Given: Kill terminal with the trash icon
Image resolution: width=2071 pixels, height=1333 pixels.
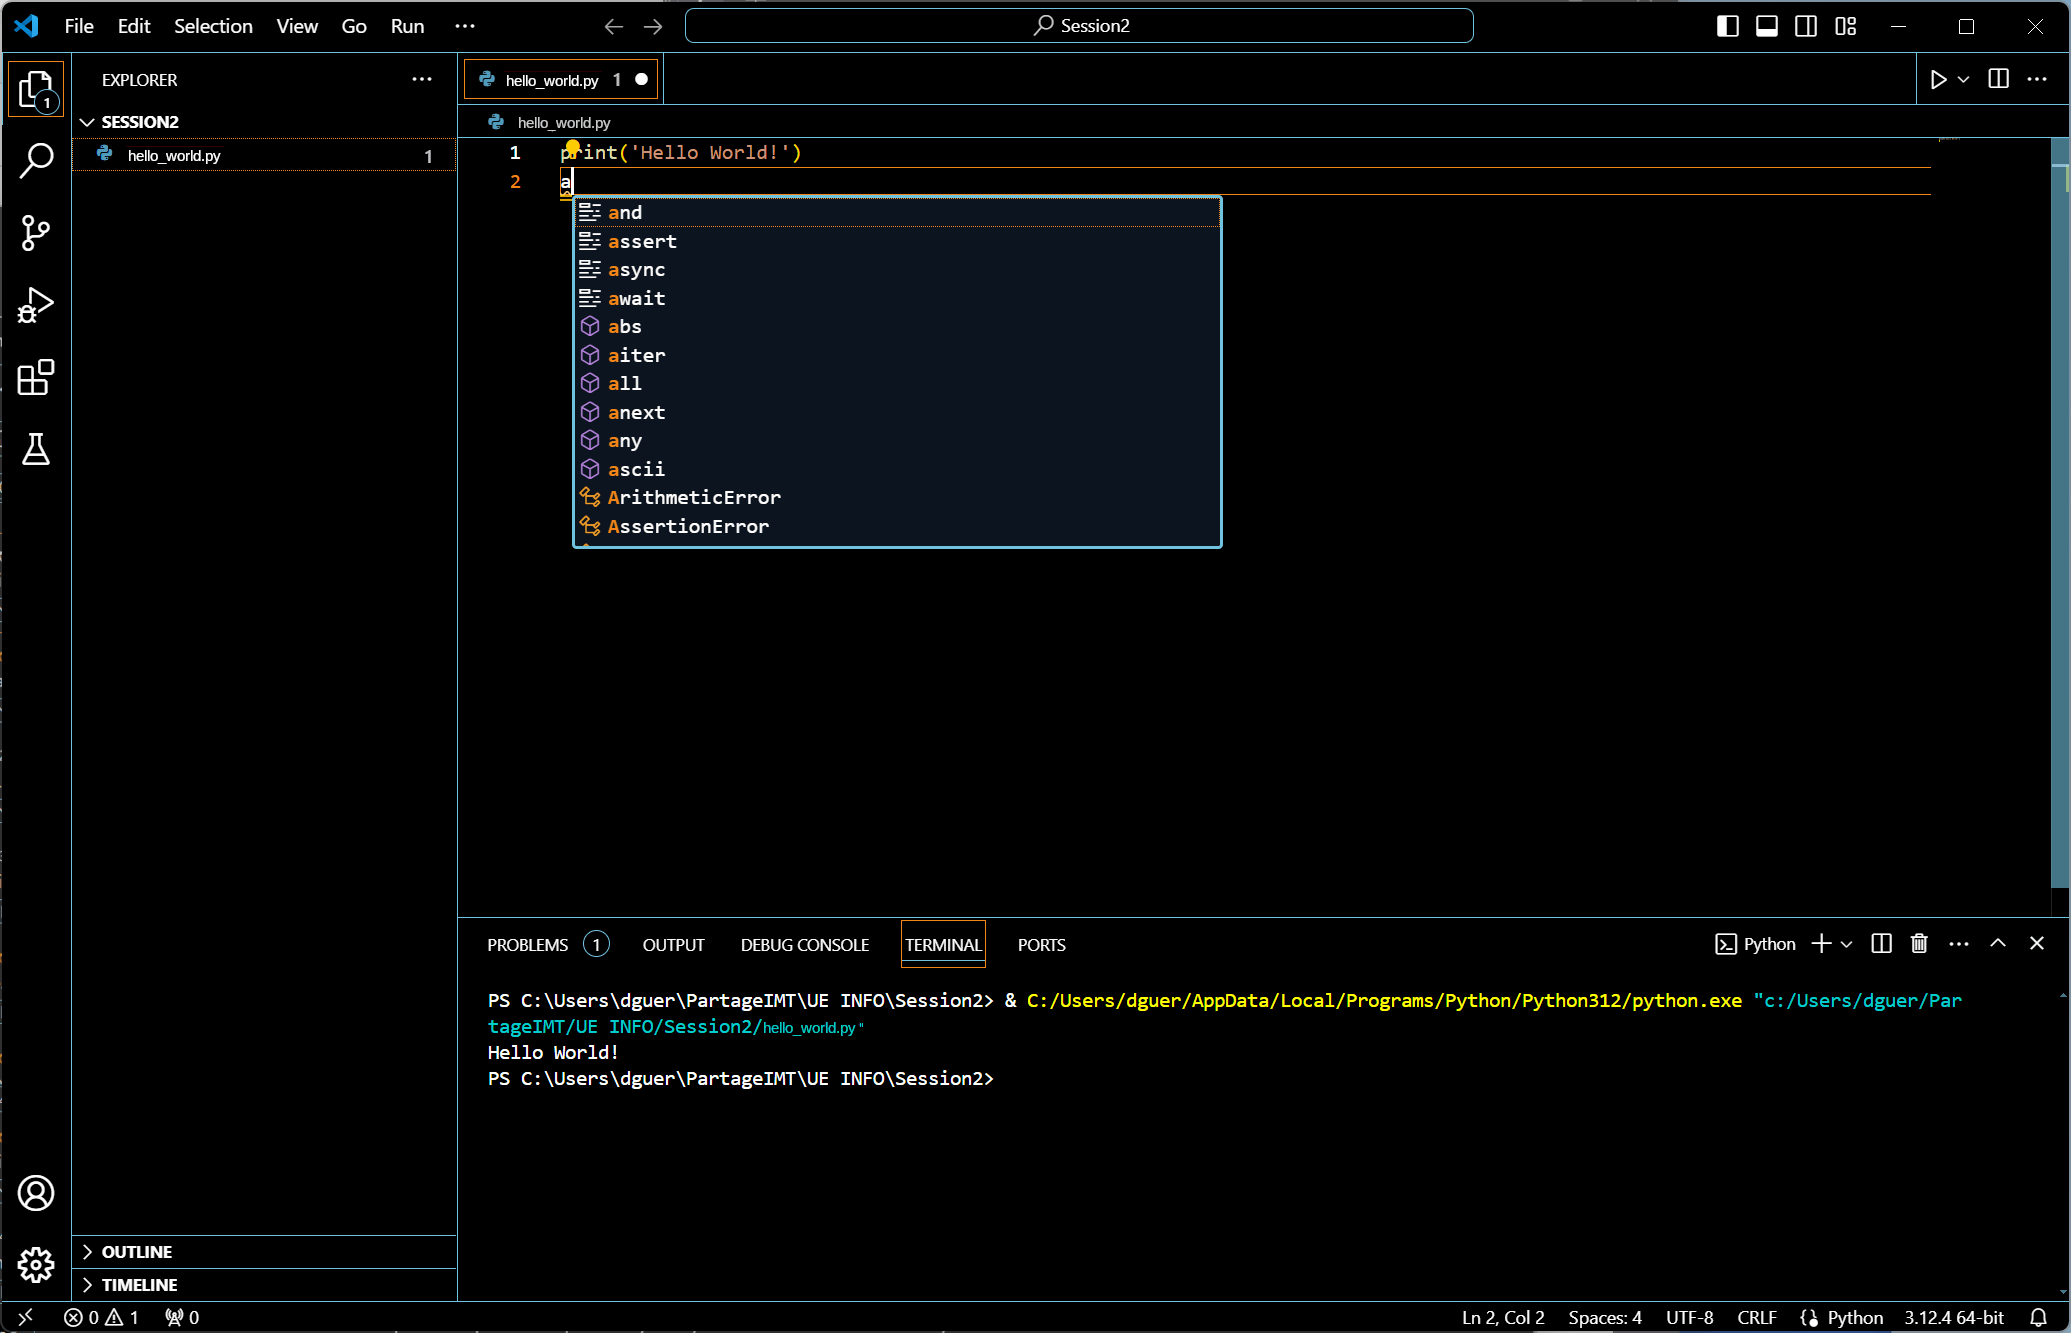Looking at the screenshot, I should [x=1919, y=944].
